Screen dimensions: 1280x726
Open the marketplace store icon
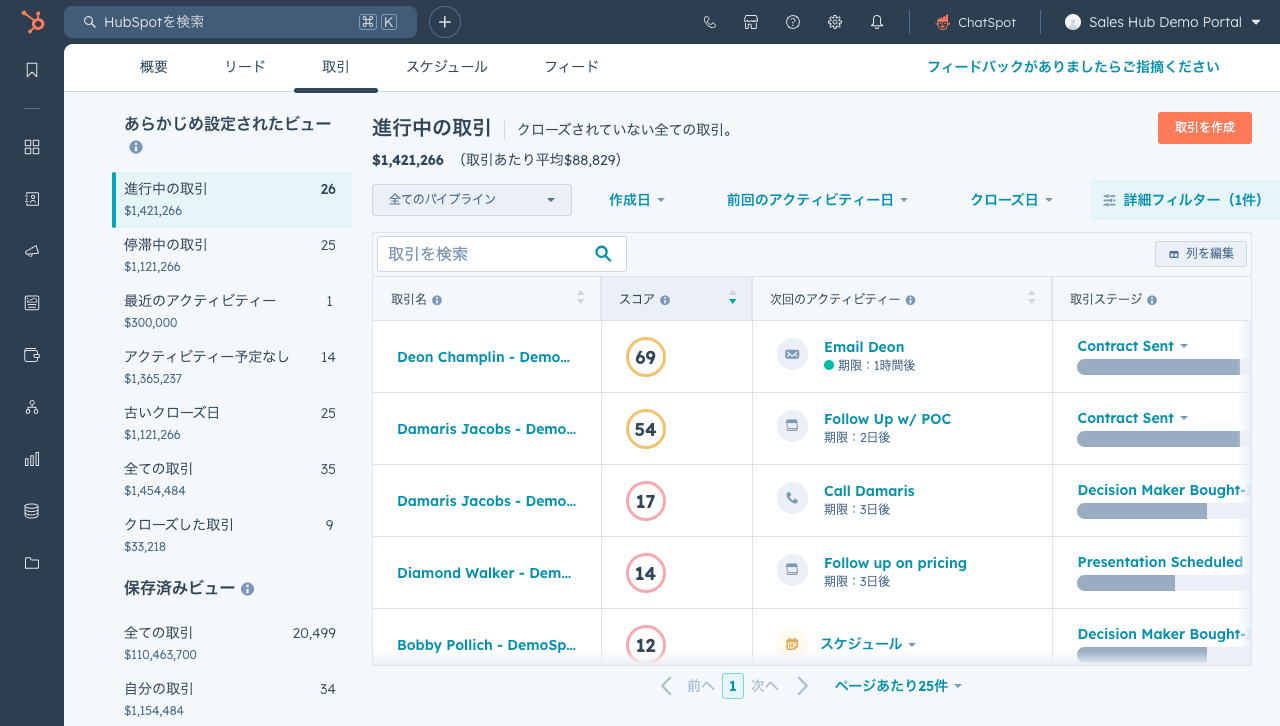pos(751,22)
